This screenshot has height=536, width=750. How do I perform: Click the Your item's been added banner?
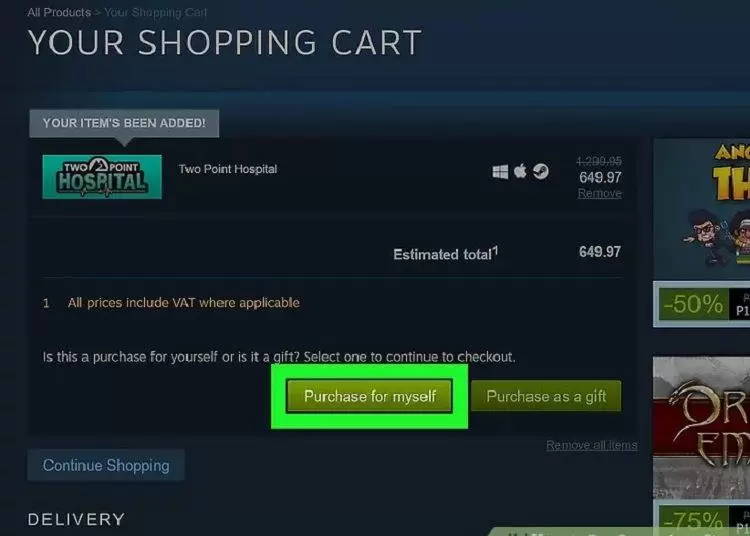[x=124, y=123]
